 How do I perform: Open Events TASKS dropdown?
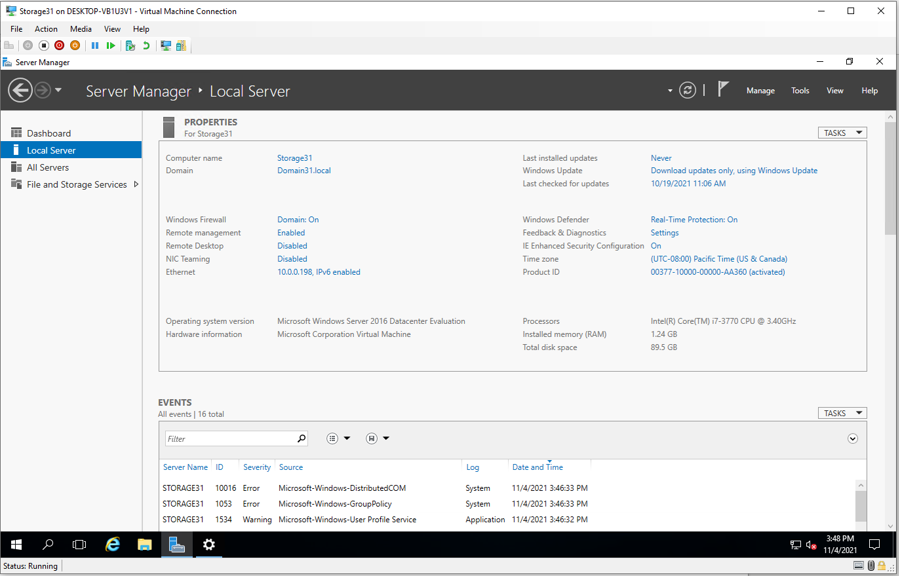842,413
